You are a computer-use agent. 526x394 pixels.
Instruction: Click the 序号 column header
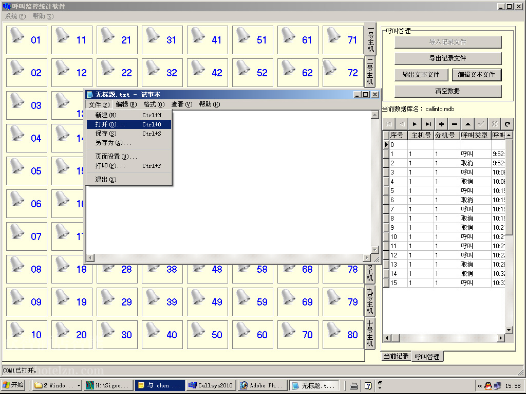(x=398, y=135)
